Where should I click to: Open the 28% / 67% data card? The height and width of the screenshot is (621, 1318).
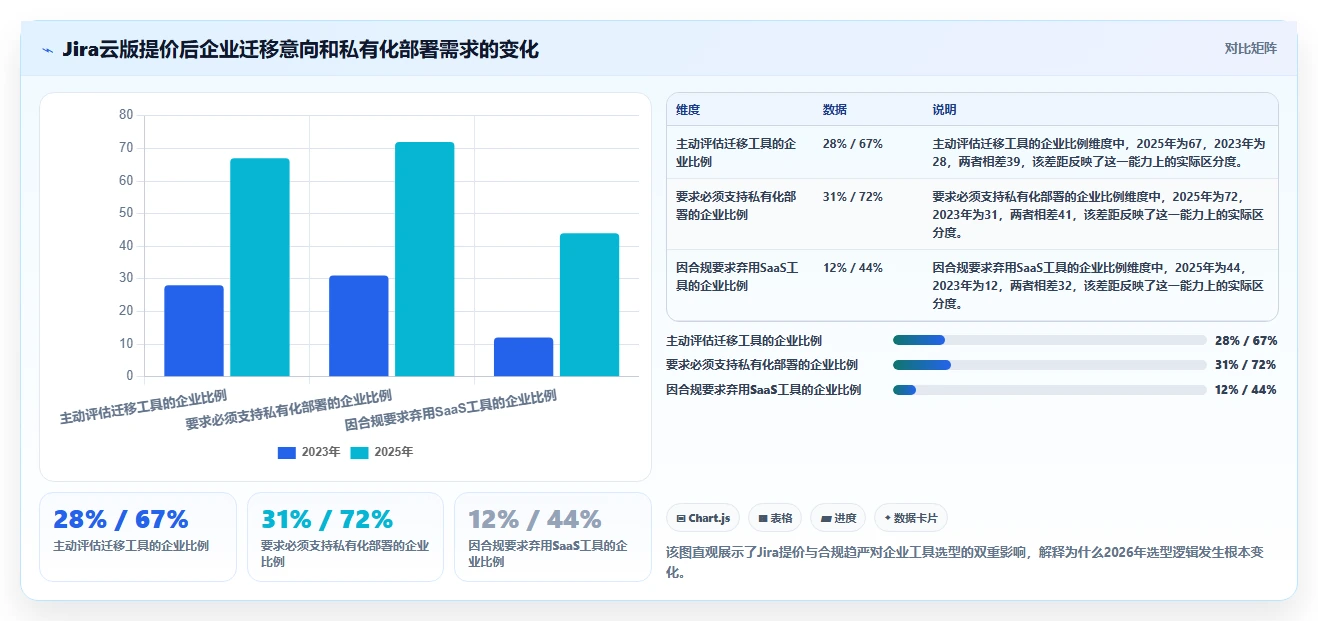pyautogui.click(x=138, y=537)
